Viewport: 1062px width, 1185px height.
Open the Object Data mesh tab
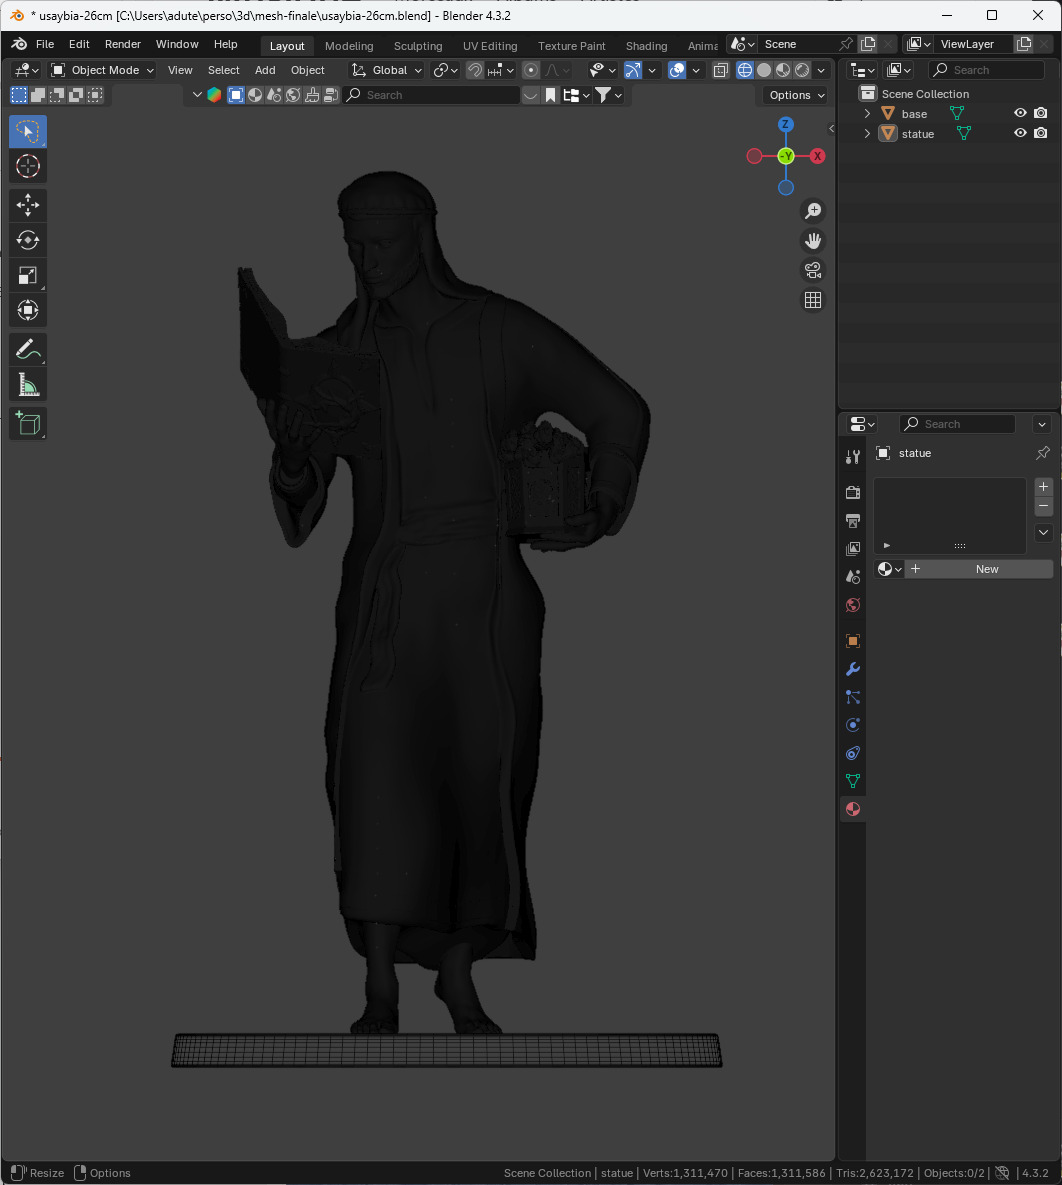(x=853, y=781)
